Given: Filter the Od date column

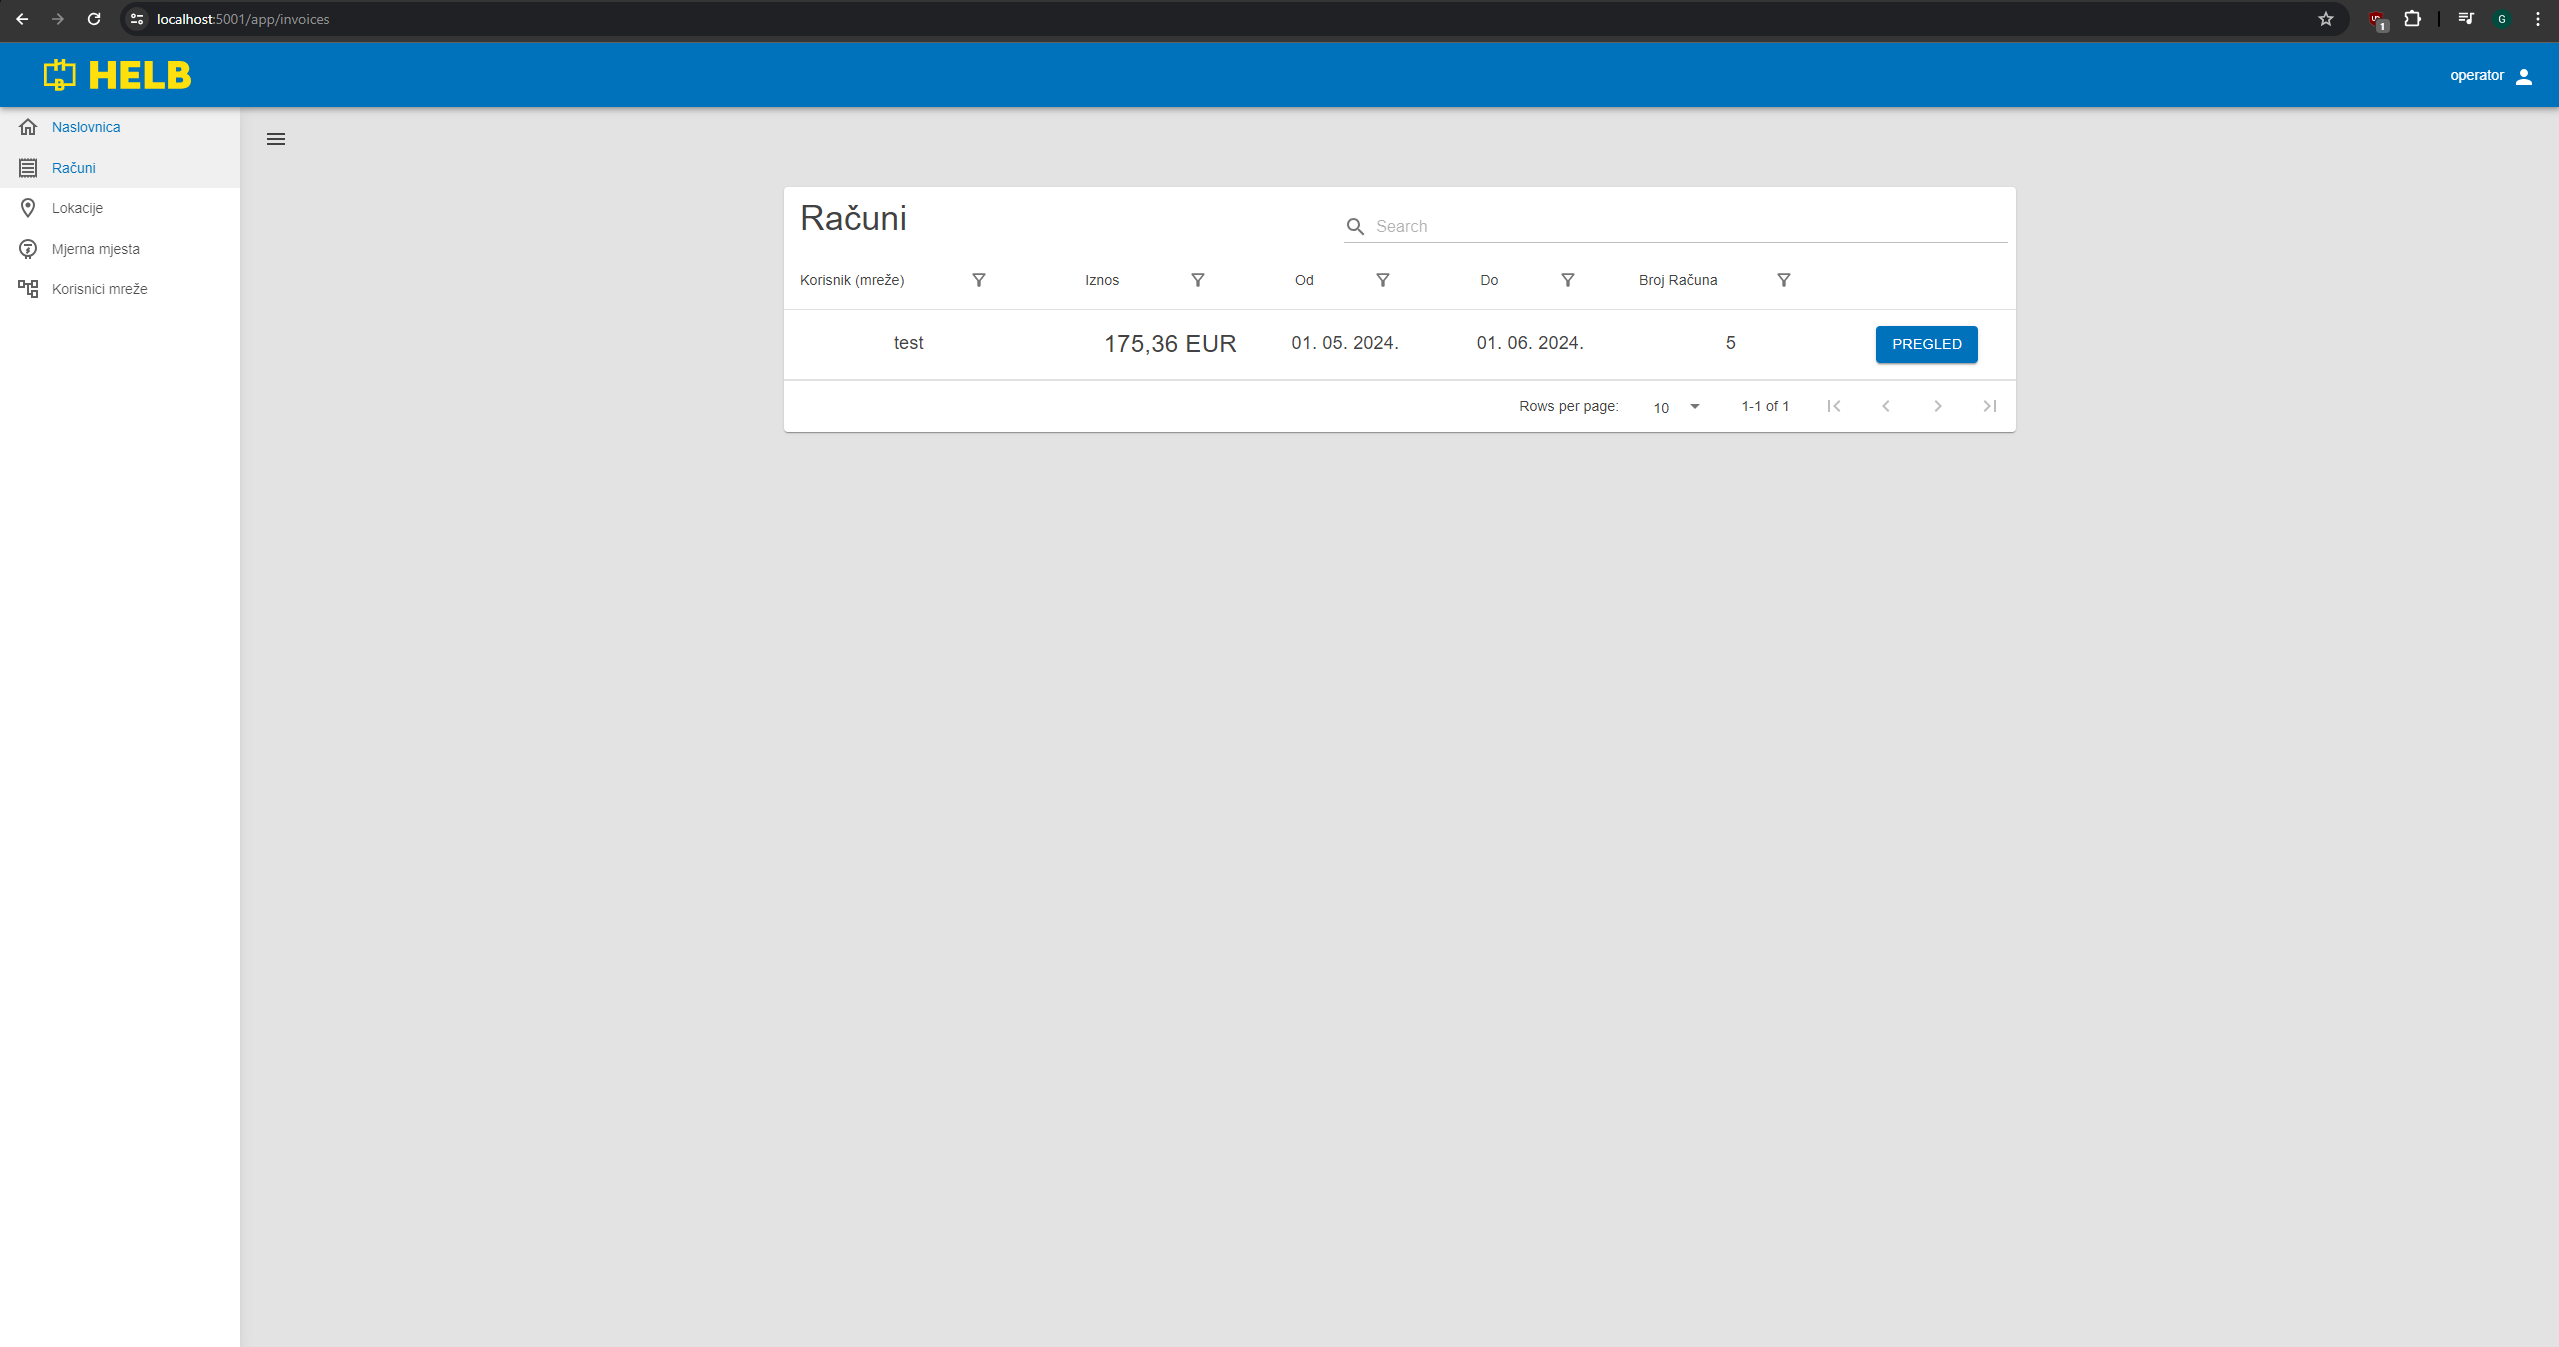Looking at the screenshot, I should pos(1382,280).
